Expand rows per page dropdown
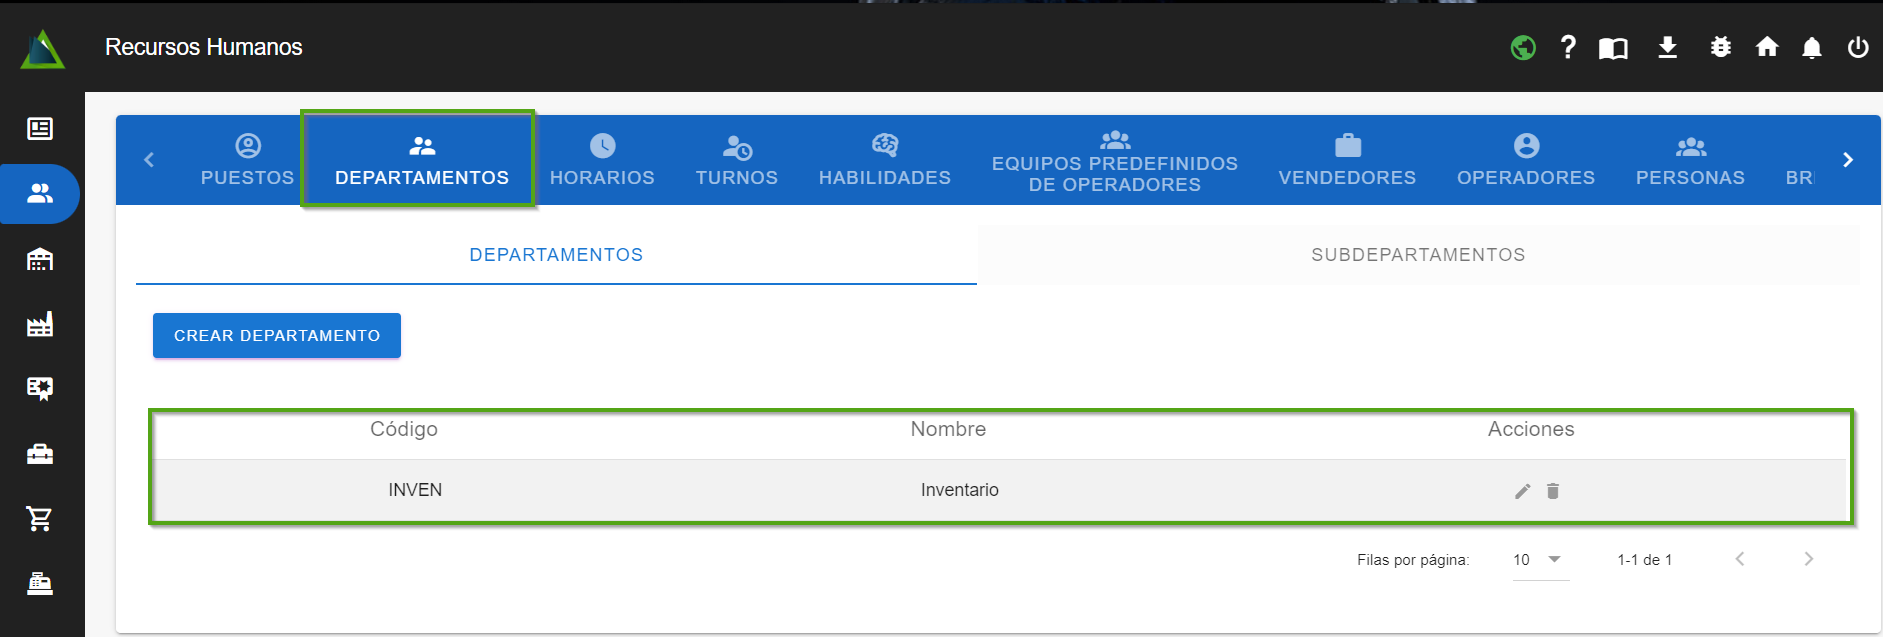 point(1540,560)
